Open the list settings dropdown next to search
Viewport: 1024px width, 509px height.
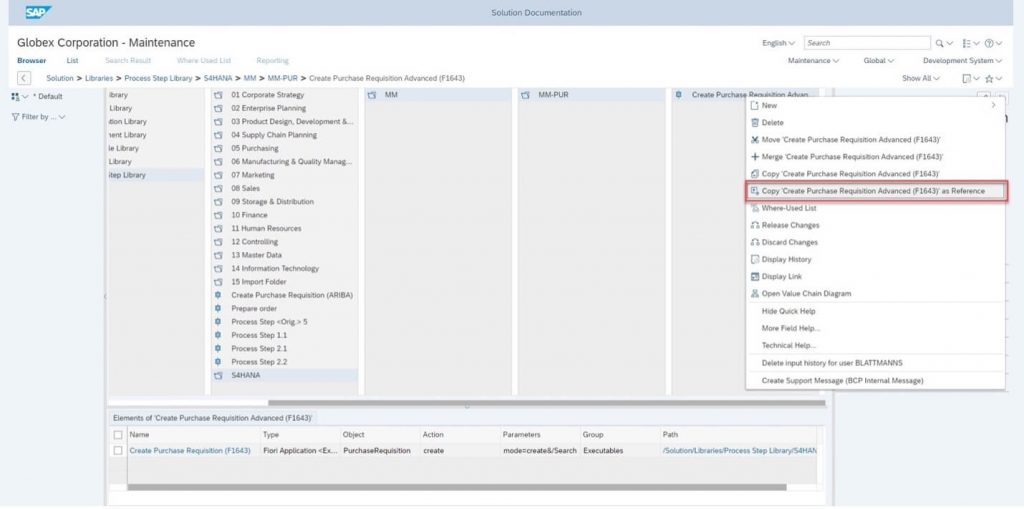coord(971,43)
